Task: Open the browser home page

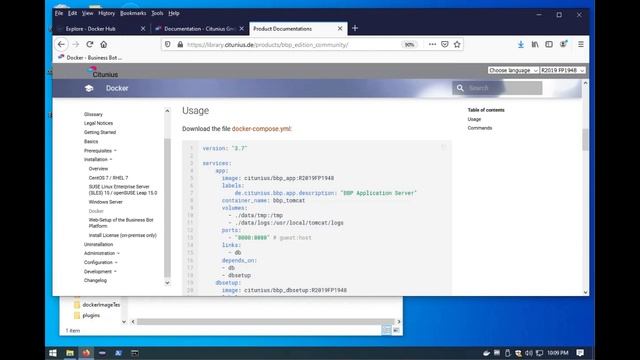Action: click(104, 44)
